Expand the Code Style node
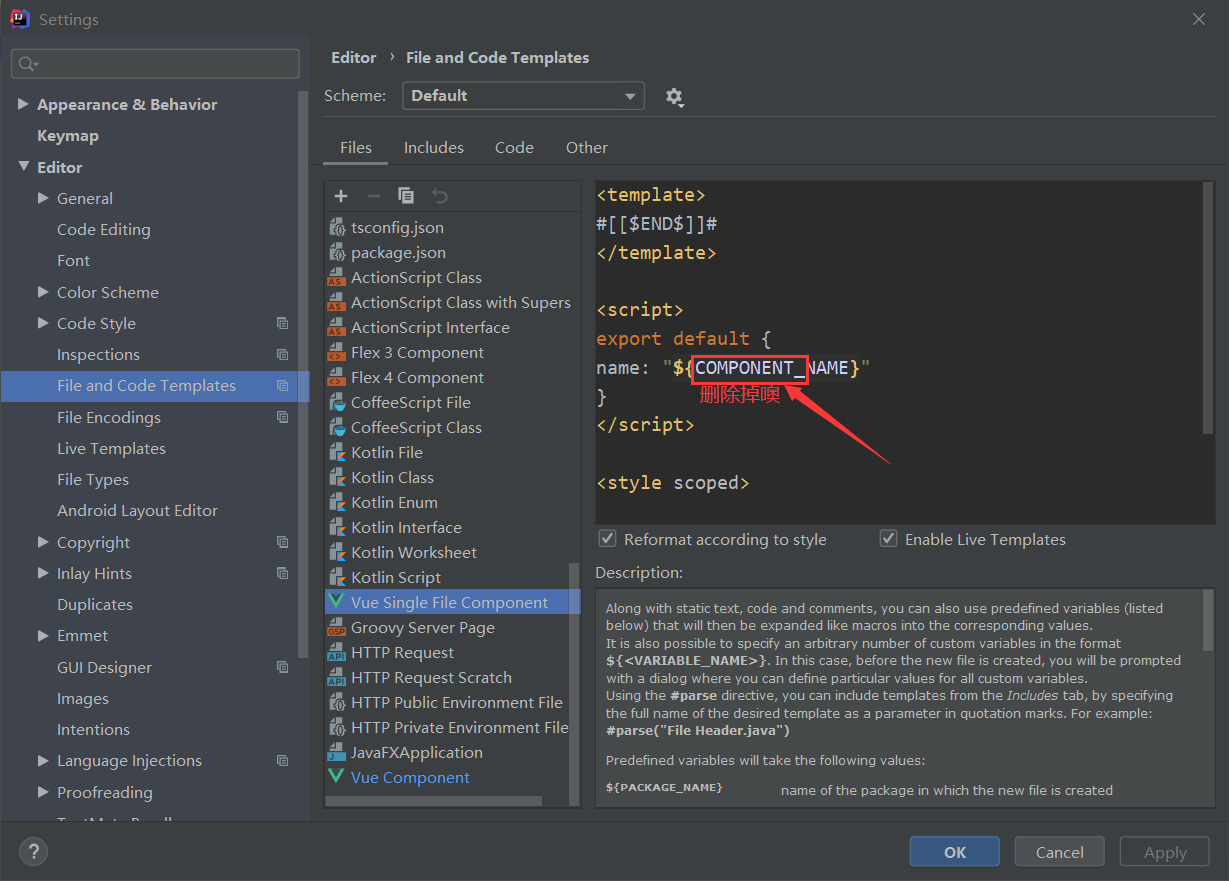The height and width of the screenshot is (881, 1229). coord(43,323)
